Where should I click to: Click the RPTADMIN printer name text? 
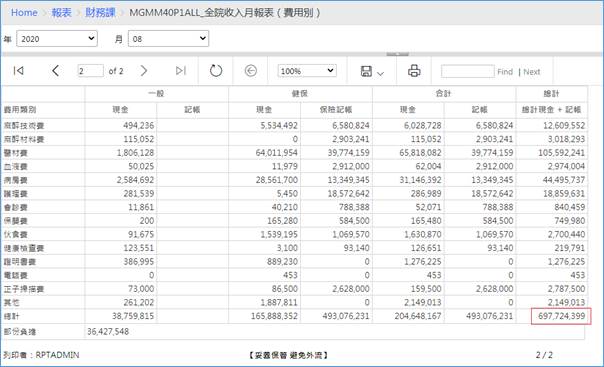coord(57,355)
